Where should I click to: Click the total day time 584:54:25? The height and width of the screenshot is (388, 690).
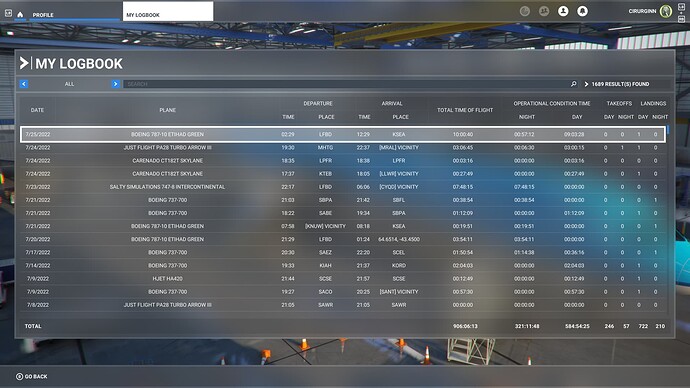coord(577,326)
